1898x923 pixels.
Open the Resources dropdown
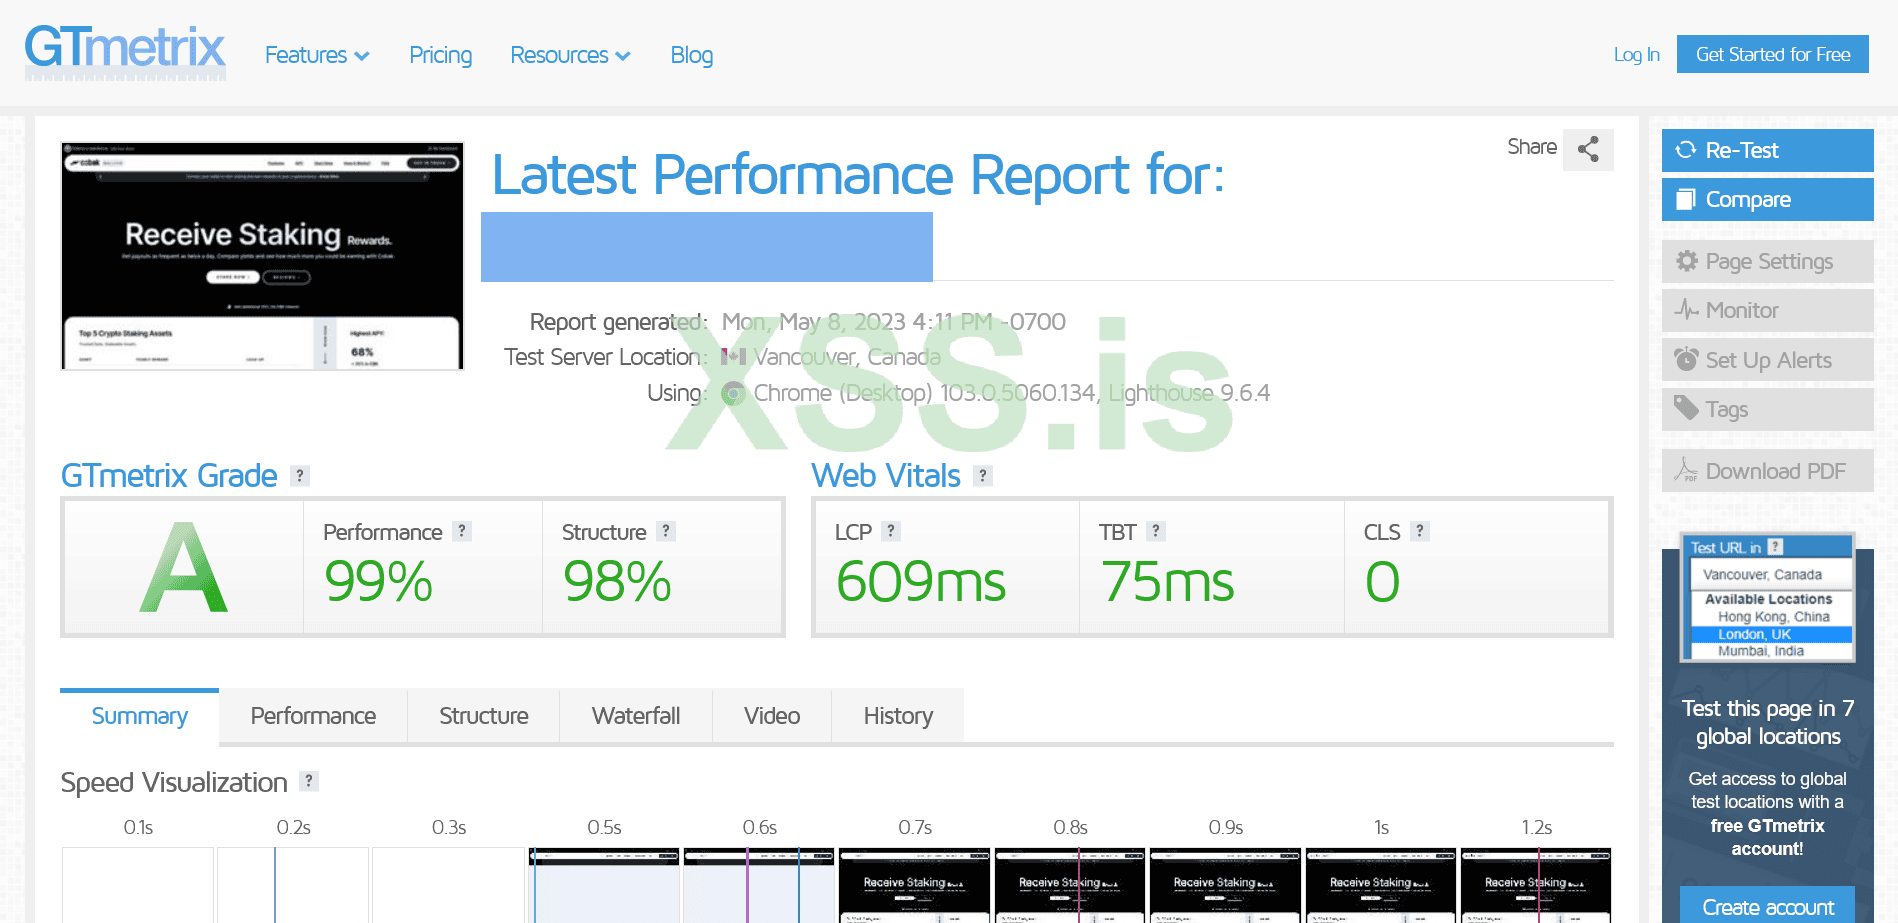point(569,55)
